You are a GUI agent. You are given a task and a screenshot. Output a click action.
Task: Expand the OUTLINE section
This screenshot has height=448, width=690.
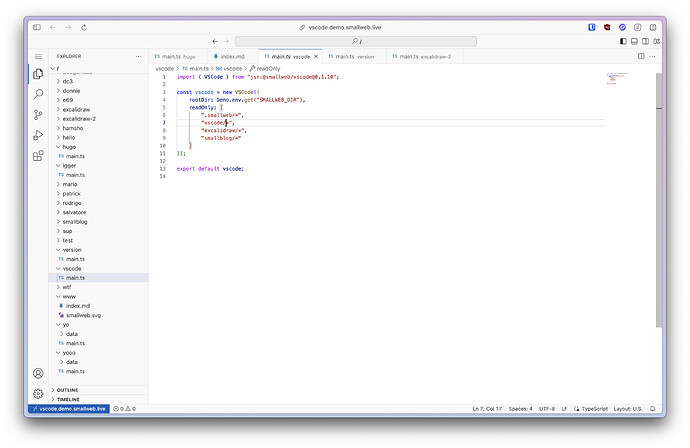click(x=99, y=390)
